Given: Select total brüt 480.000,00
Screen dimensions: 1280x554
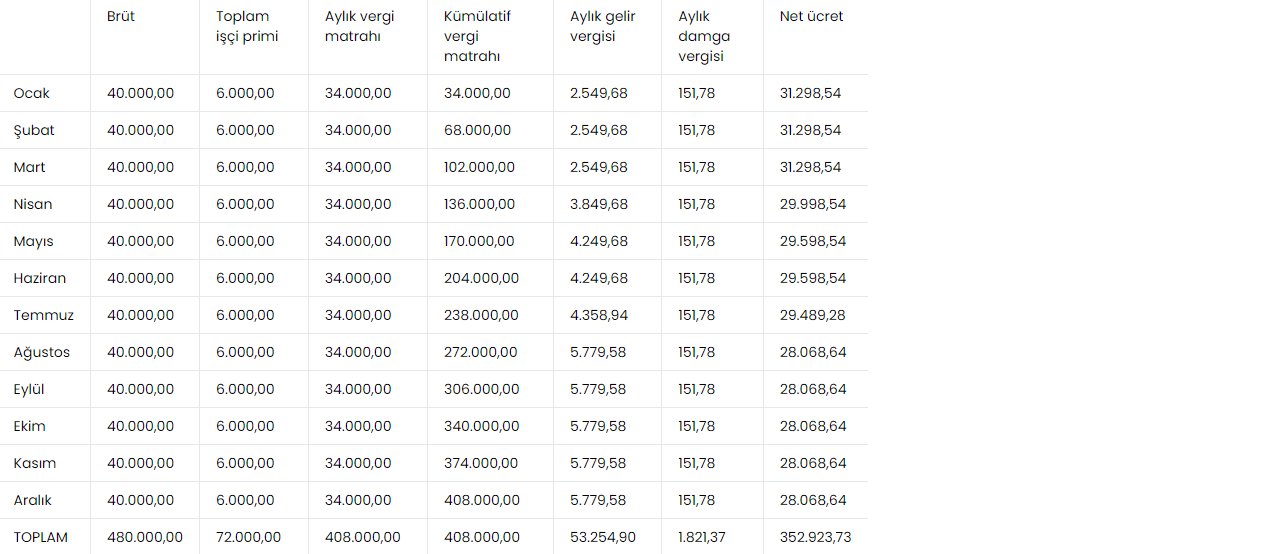Looking at the screenshot, I should coord(145,537).
